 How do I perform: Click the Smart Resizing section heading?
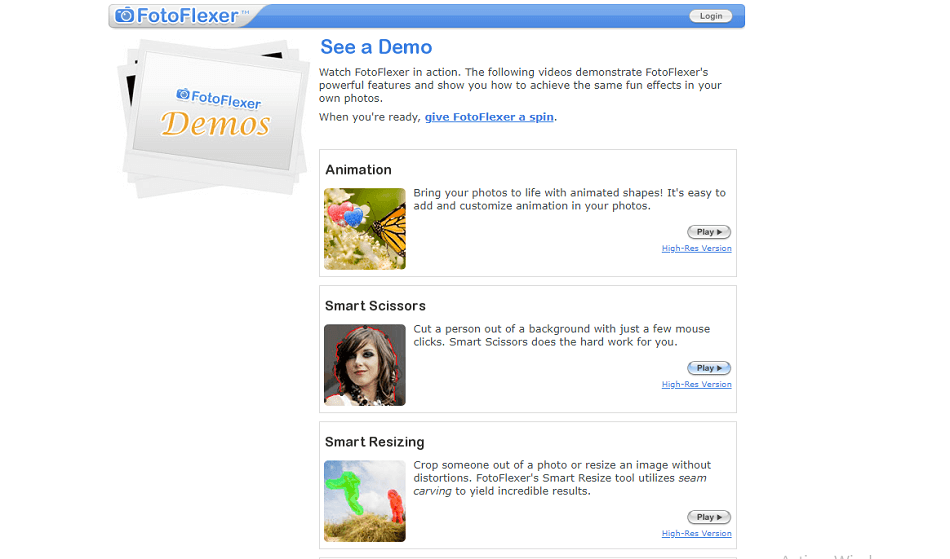coord(374,442)
